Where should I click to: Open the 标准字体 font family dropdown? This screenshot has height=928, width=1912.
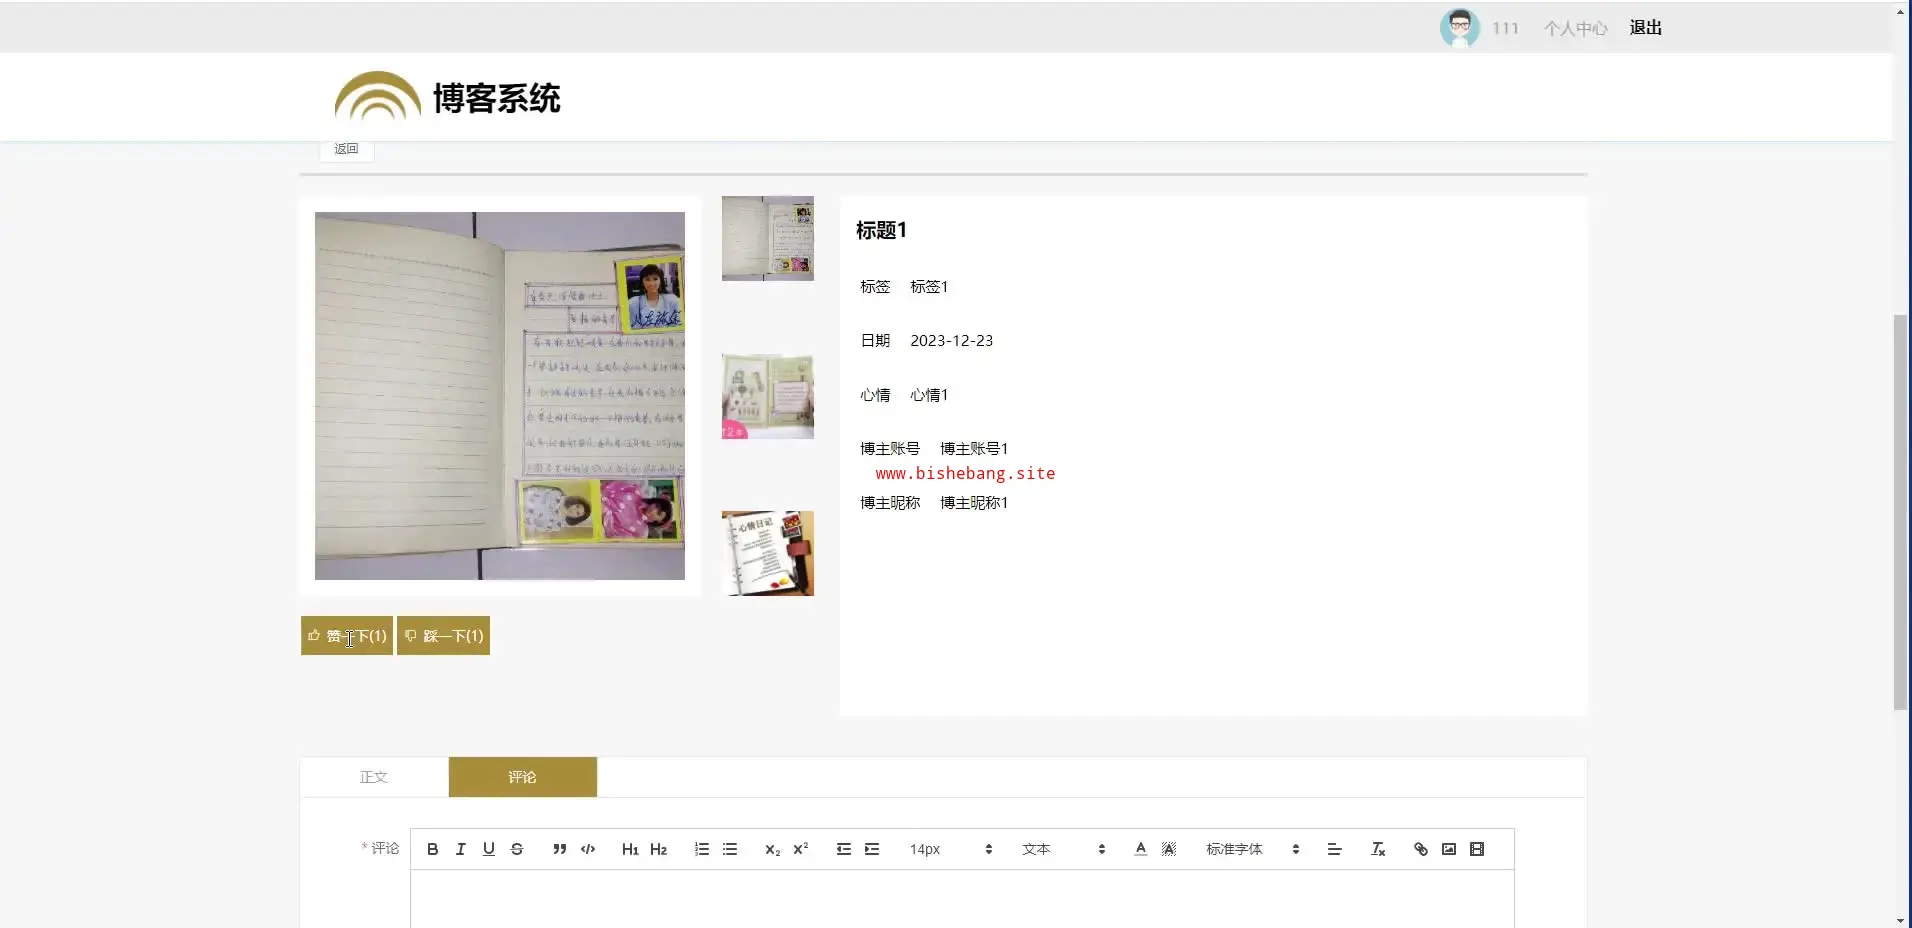1251,849
